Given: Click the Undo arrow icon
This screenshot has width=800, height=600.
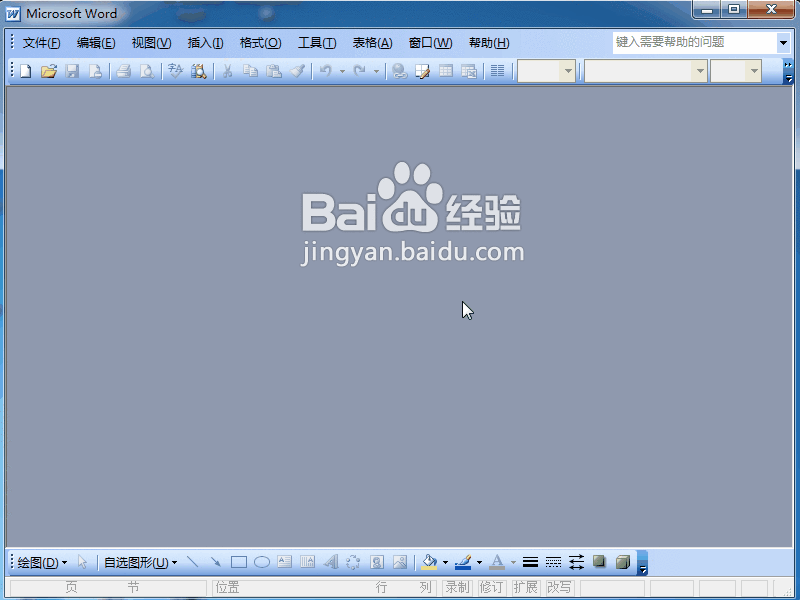Looking at the screenshot, I should click(326, 71).
